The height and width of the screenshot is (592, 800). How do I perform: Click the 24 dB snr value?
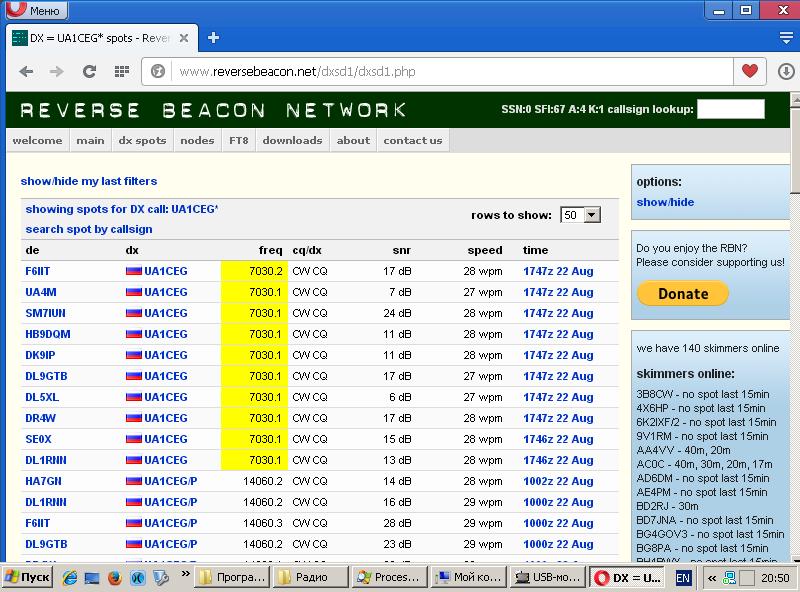click(397, 313)
